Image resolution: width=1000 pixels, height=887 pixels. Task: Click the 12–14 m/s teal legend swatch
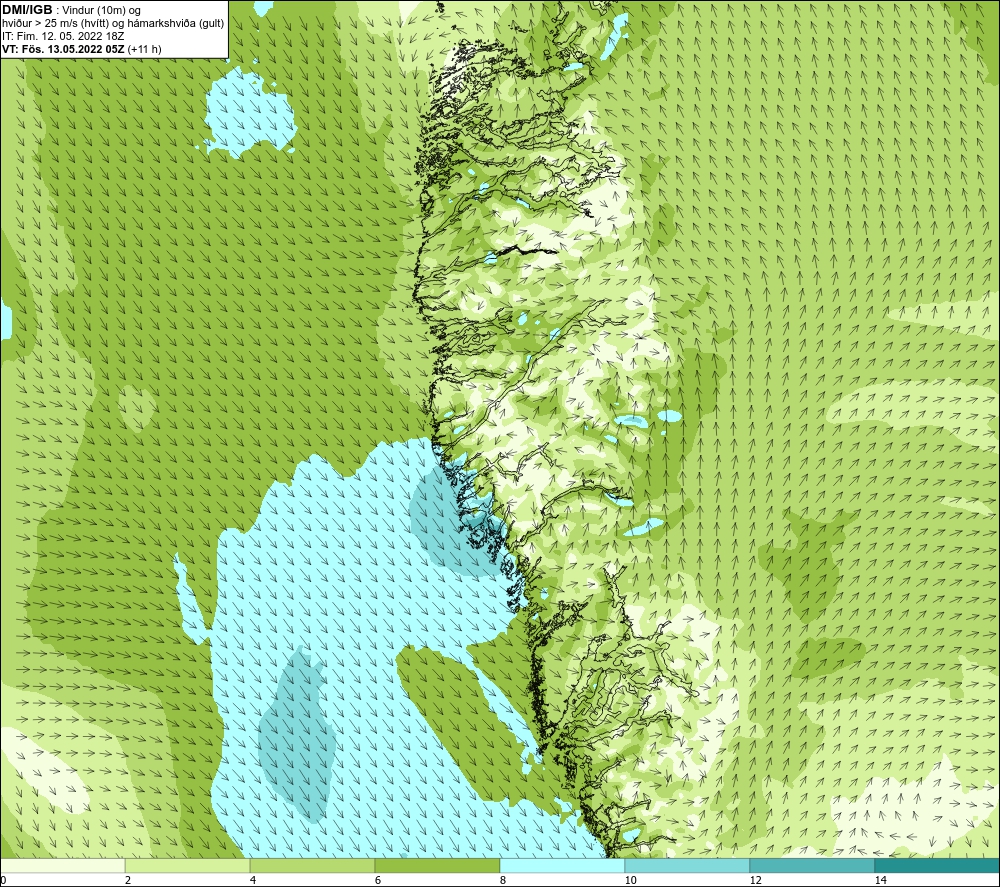pos(812,866)
